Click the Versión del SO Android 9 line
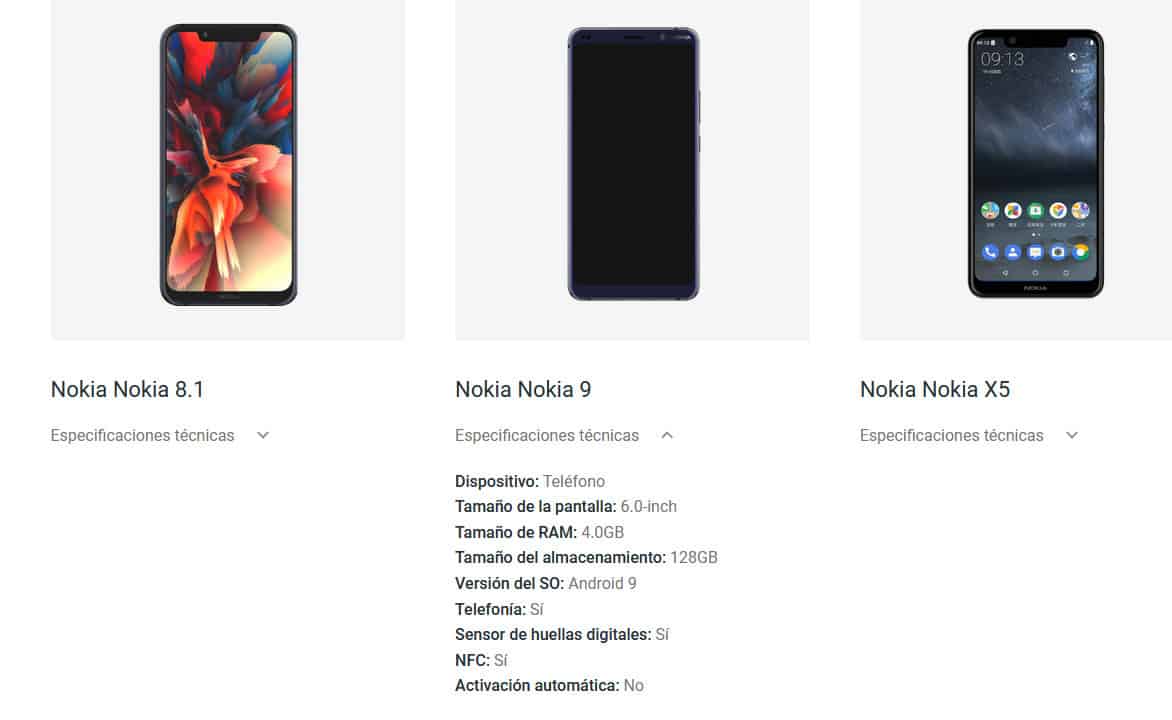This screenshot has height=720, width=1172. click(x=546, y=583)
